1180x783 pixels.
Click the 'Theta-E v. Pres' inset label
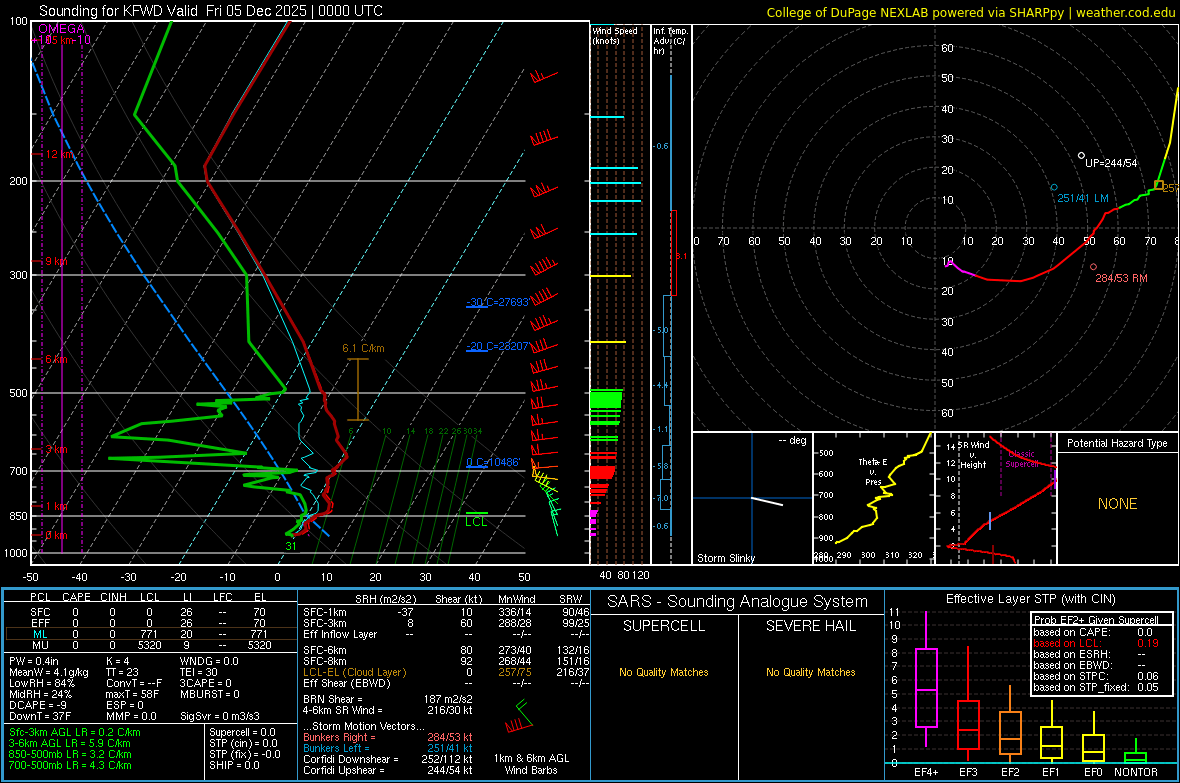[x=873, y=471]
